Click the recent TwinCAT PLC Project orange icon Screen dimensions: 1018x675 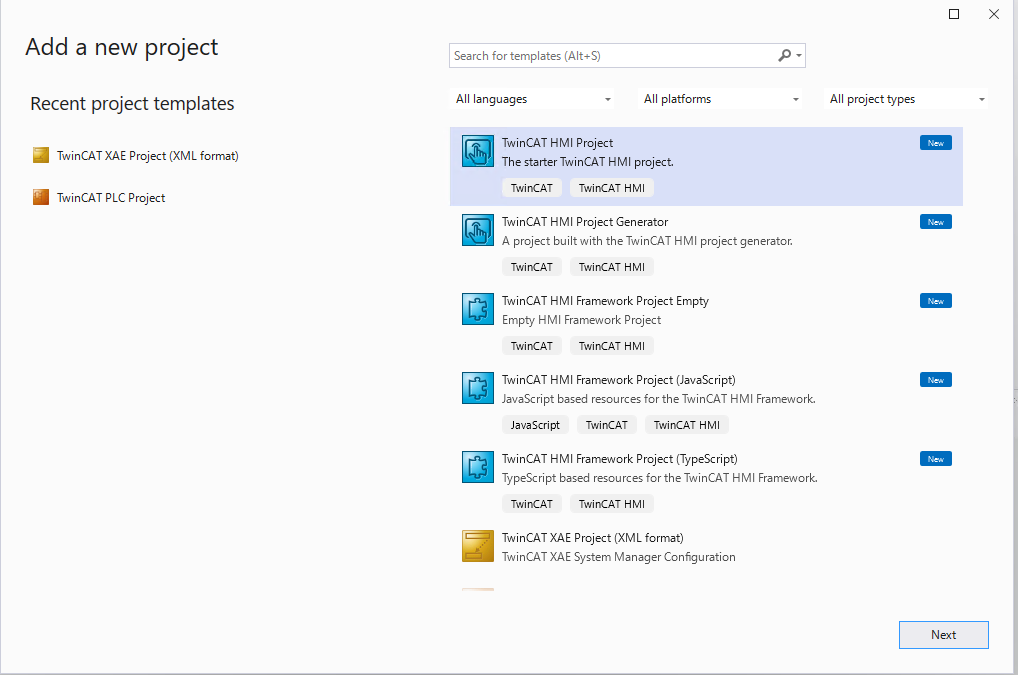[x=41, y=197]
